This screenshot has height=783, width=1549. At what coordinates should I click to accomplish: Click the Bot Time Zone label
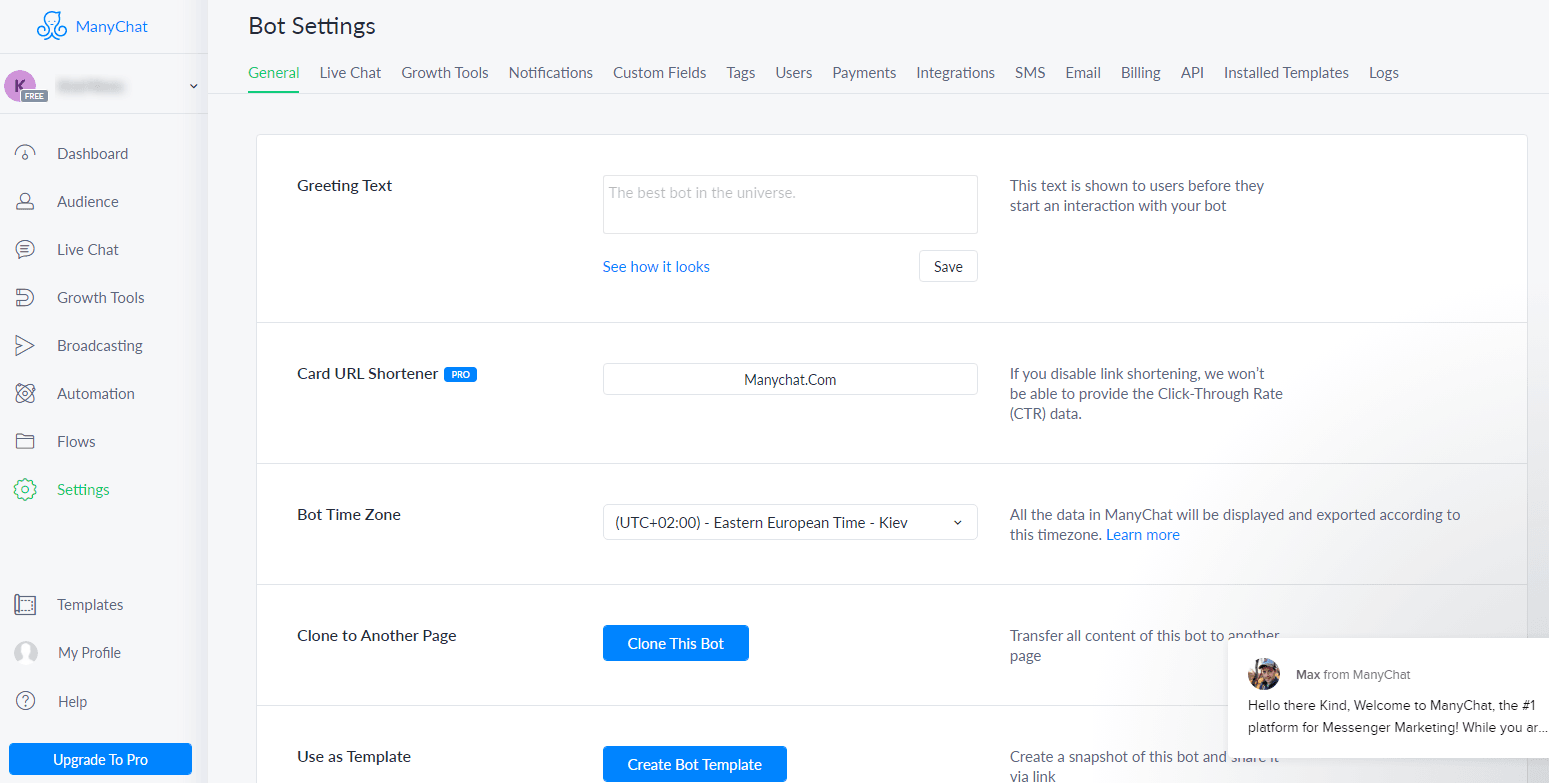click(x=349, y=515)
